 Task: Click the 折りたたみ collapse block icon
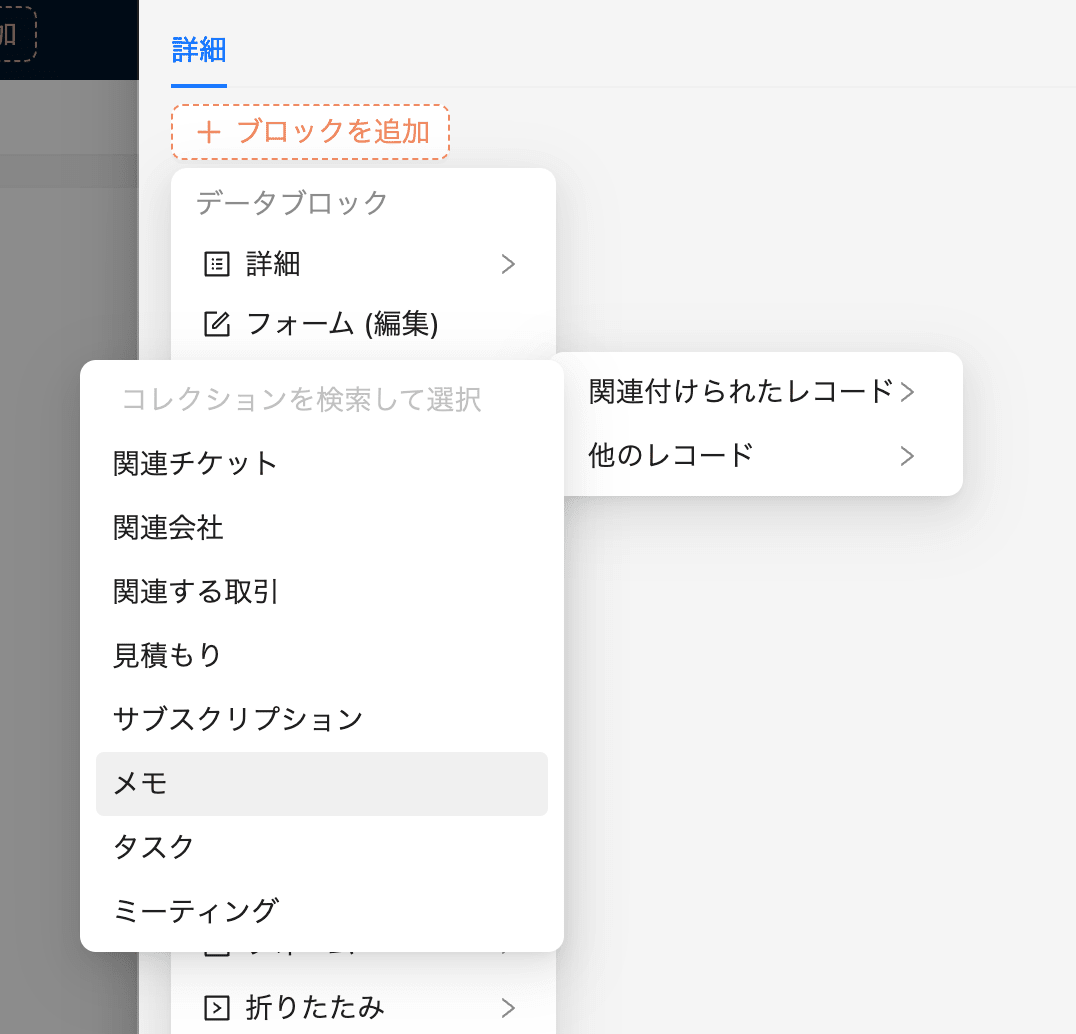[x=217, y=1008]
